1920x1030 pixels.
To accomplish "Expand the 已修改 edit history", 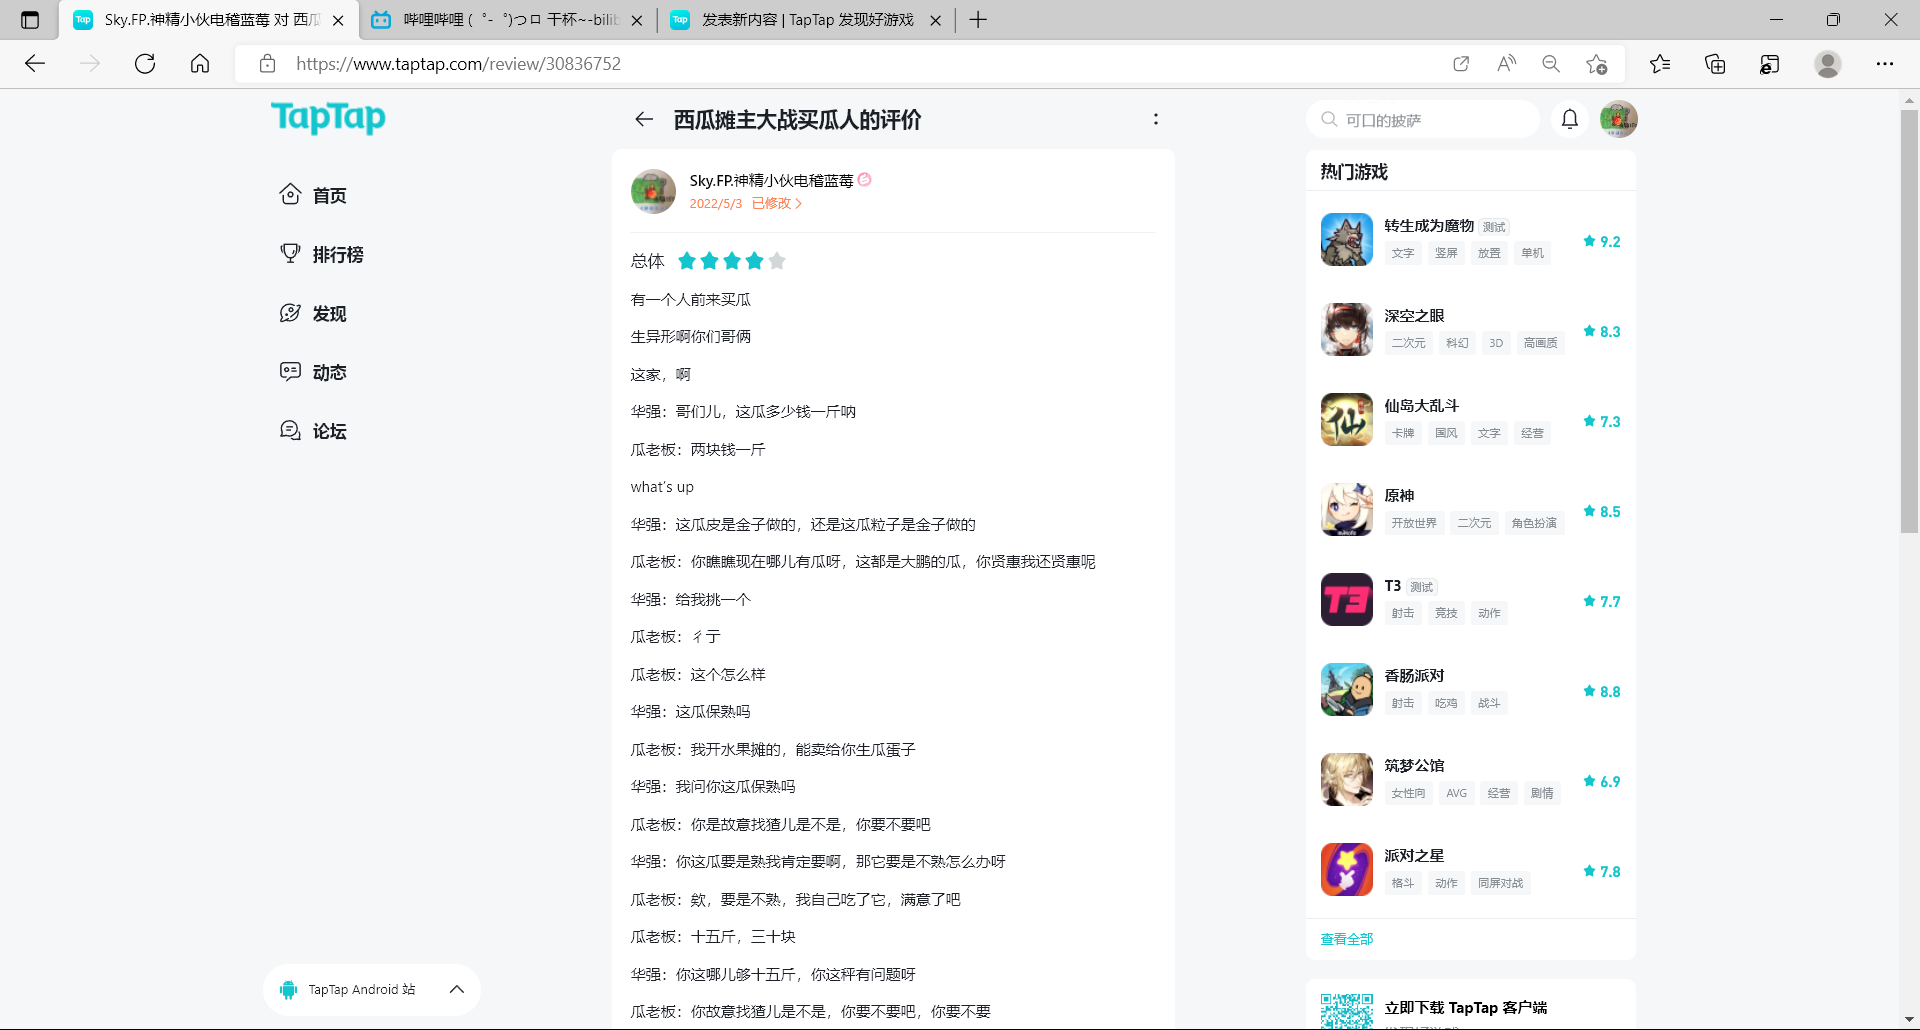I will [x=777, y=203].
